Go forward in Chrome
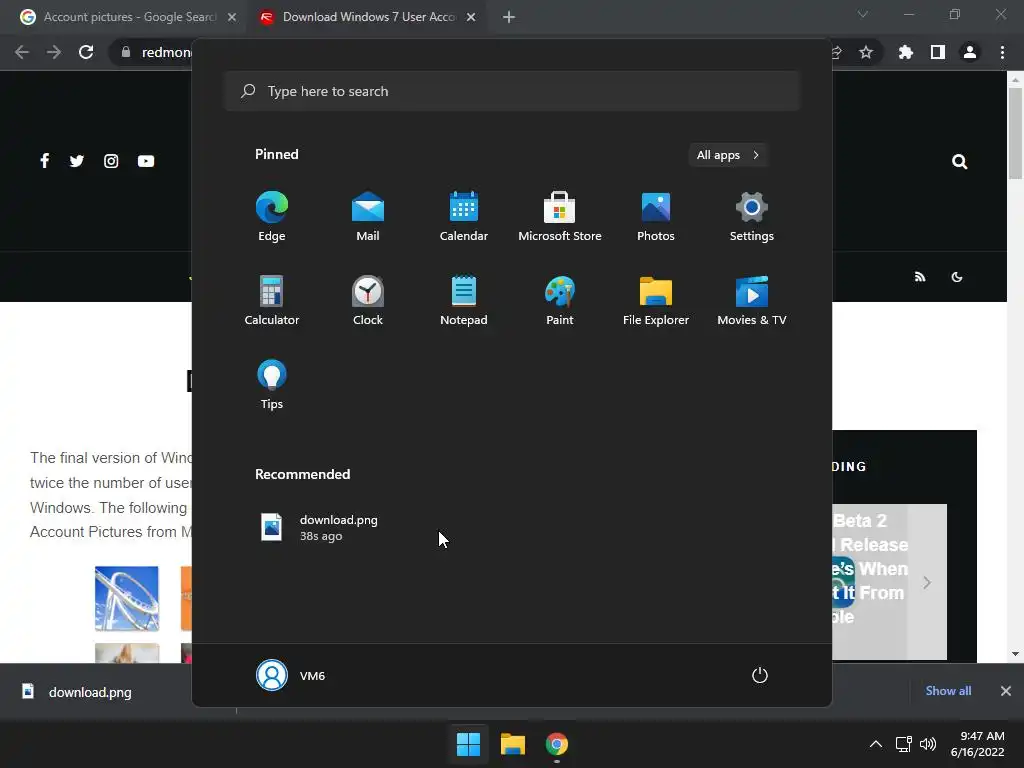The height and width of the screenshot is (768, 1024). pos(54,52)
